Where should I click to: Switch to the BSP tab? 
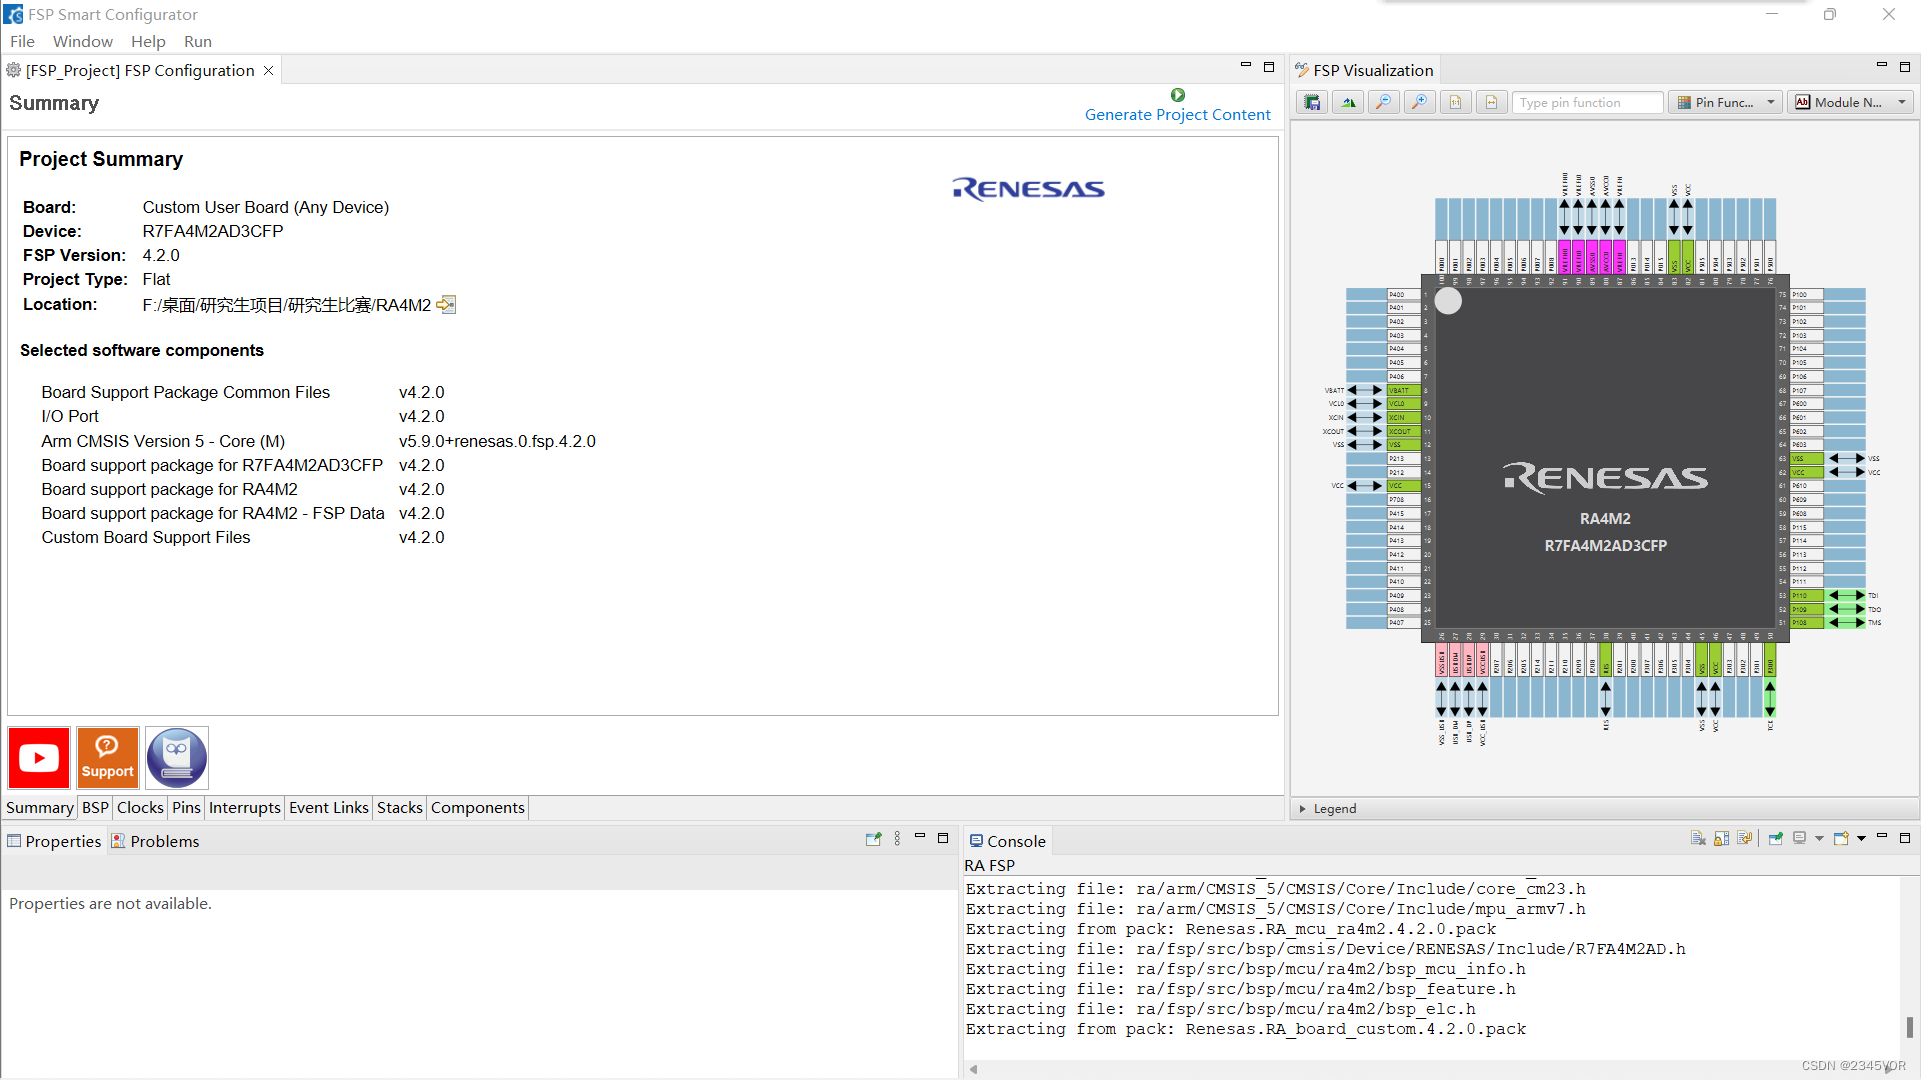click(x=95, y=808)
